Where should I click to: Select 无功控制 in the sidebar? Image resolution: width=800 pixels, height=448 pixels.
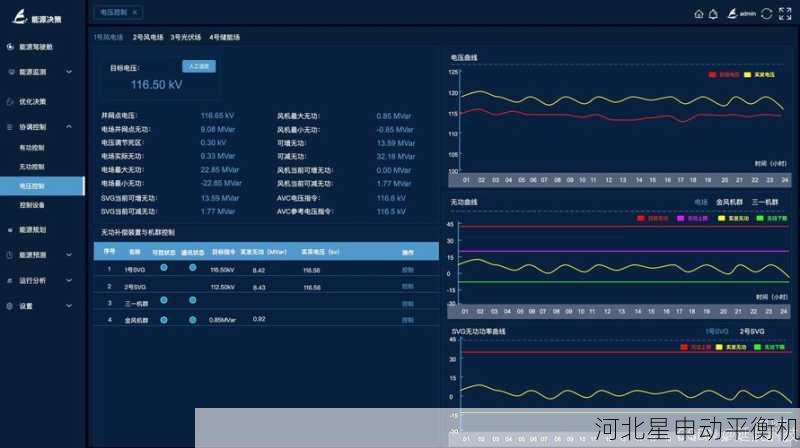32,167
